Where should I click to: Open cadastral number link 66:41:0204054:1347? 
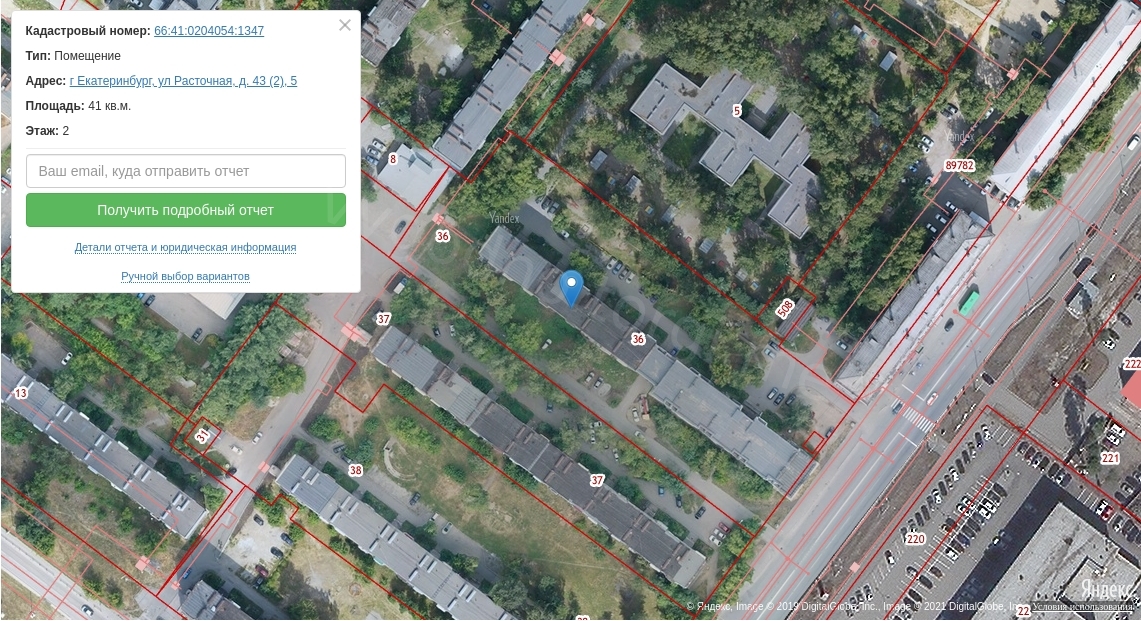(209, 31)
